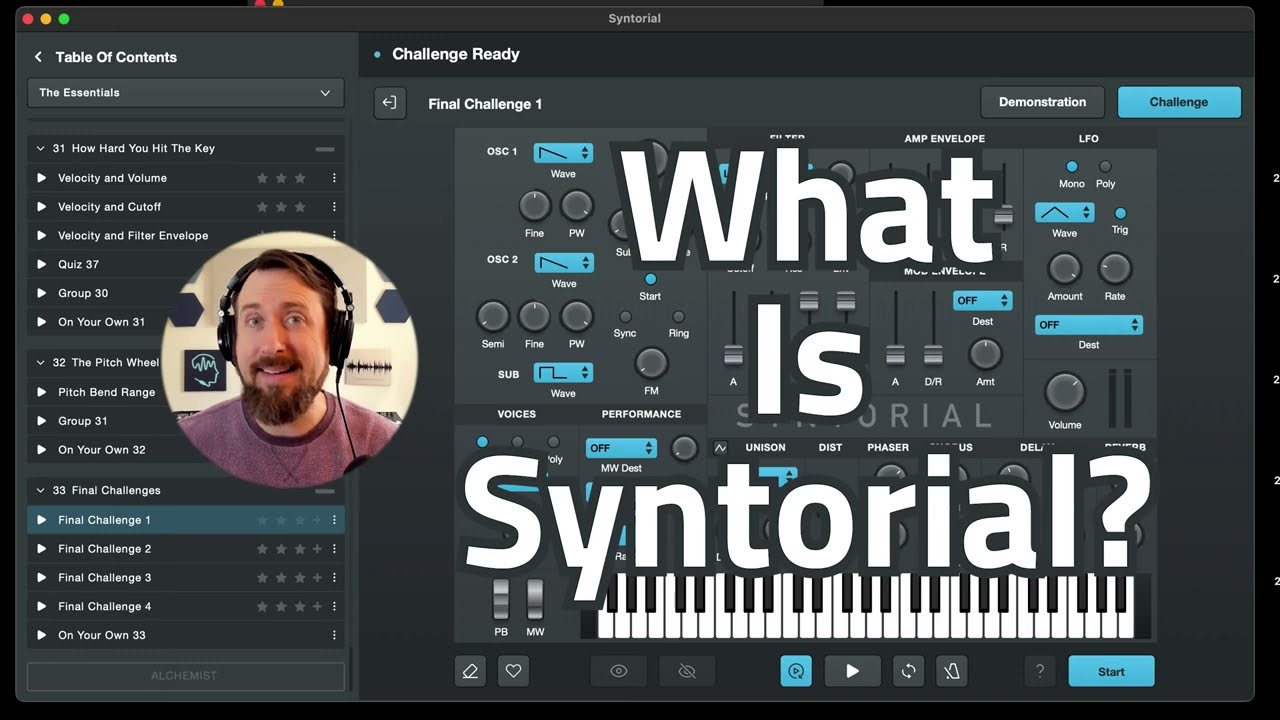
Task: Click the exit lesson icon beside Final Challenge 1
Action: tap(390, 103)
